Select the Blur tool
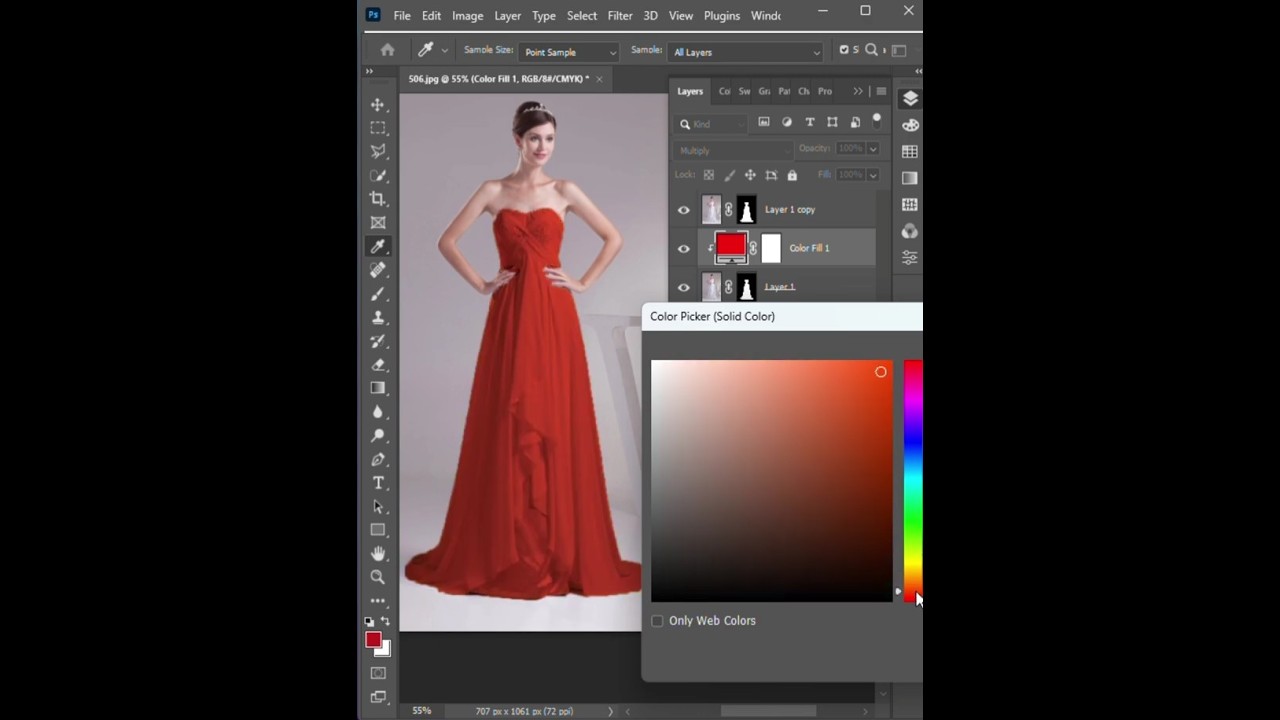The width and height of the screenshot is (1280, 720). pyautogui.click(x=378, y=412)
